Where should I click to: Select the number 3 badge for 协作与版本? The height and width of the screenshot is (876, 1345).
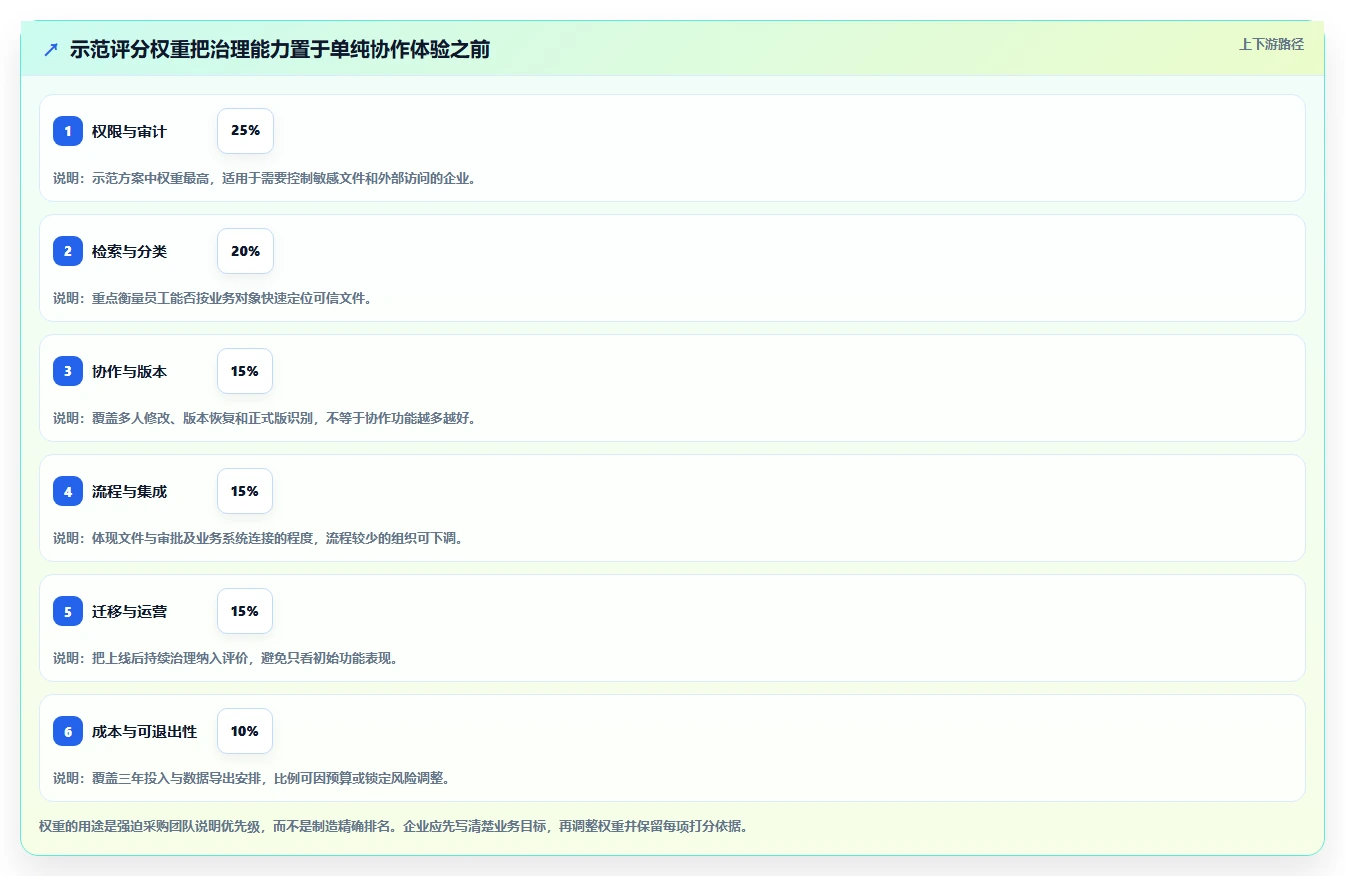tap(68, 371)
